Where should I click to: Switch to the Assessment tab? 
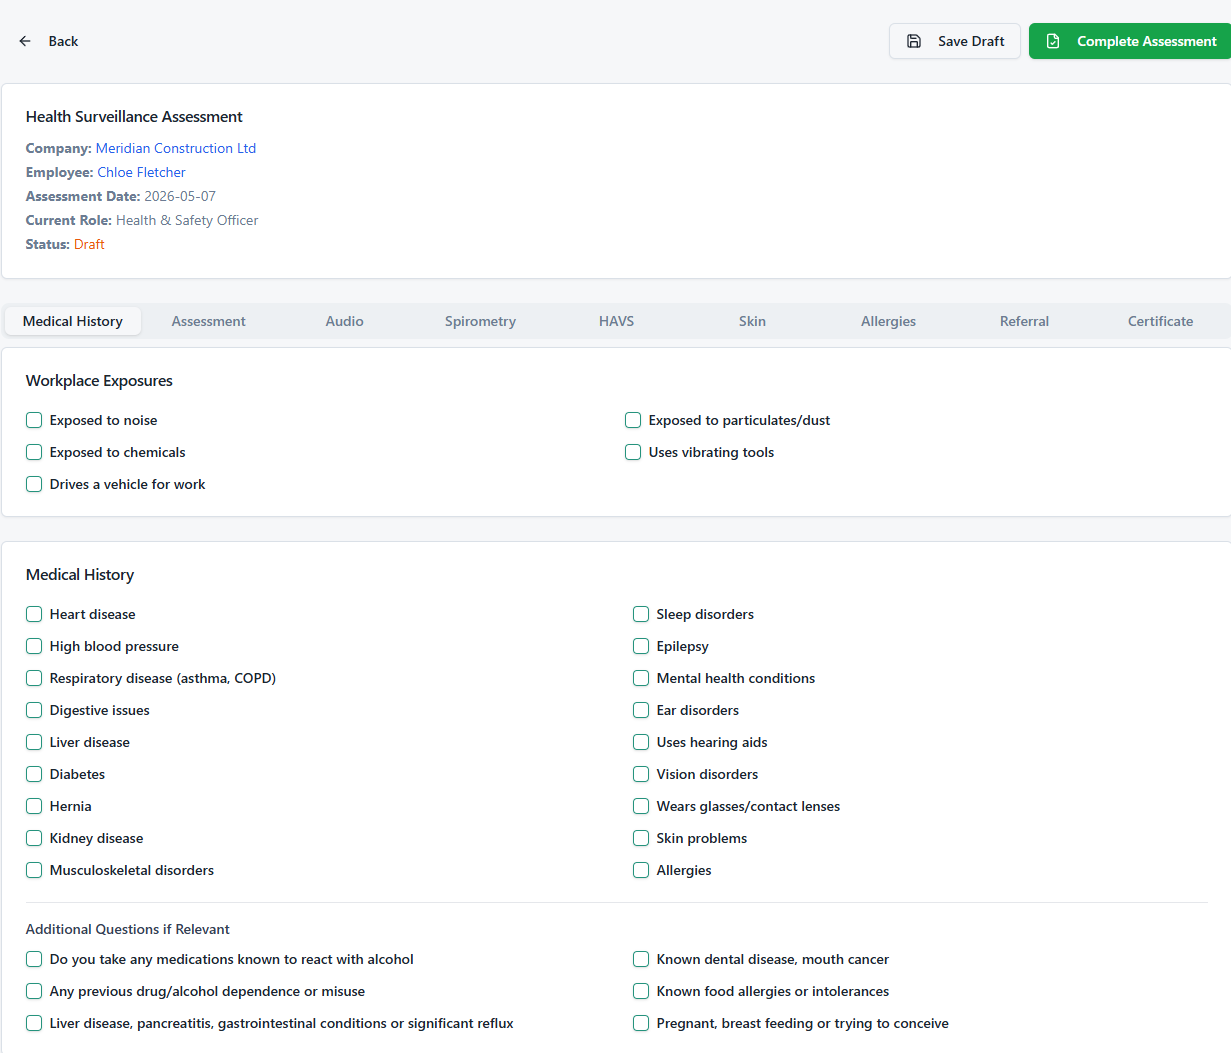point(208,321)
